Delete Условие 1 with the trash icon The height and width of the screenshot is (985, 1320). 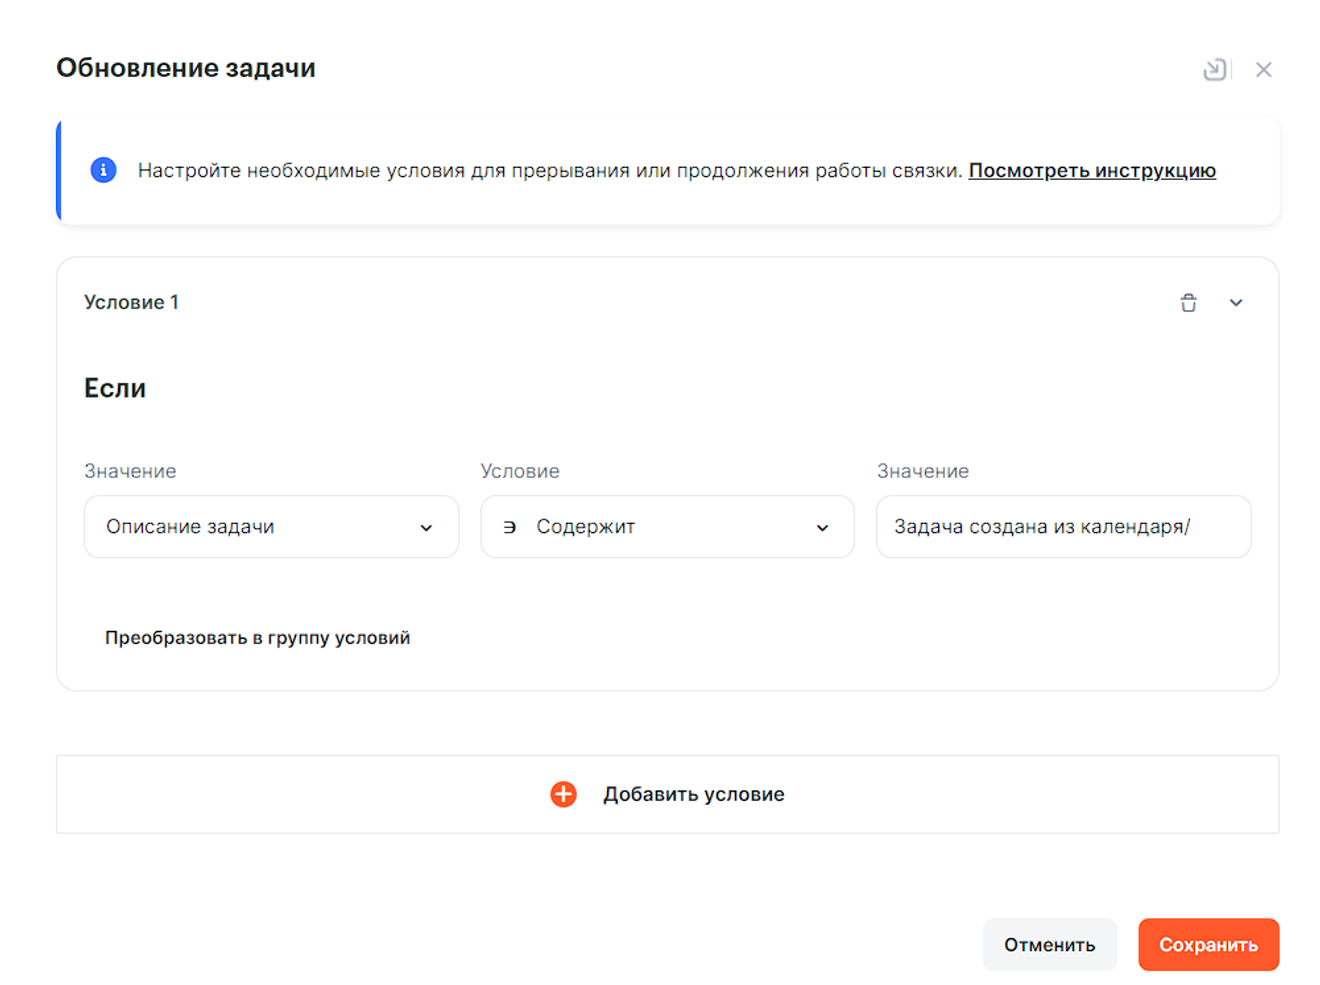(1188, 303)
